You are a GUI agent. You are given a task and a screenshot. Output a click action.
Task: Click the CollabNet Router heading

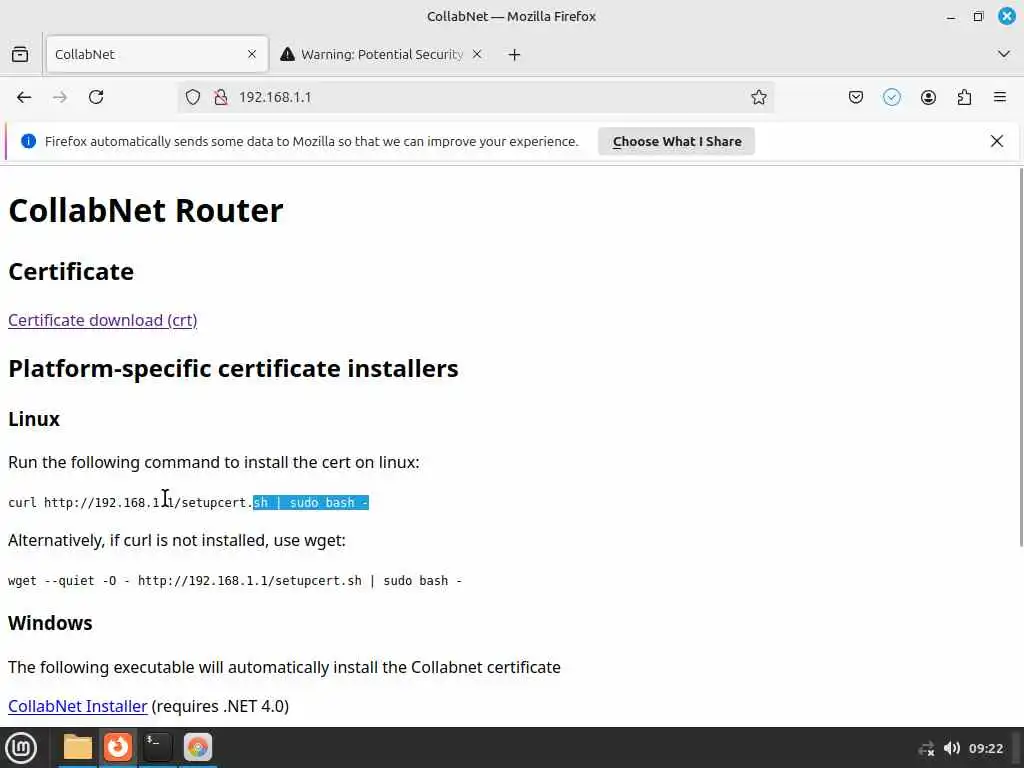click(x=146, y=210)
